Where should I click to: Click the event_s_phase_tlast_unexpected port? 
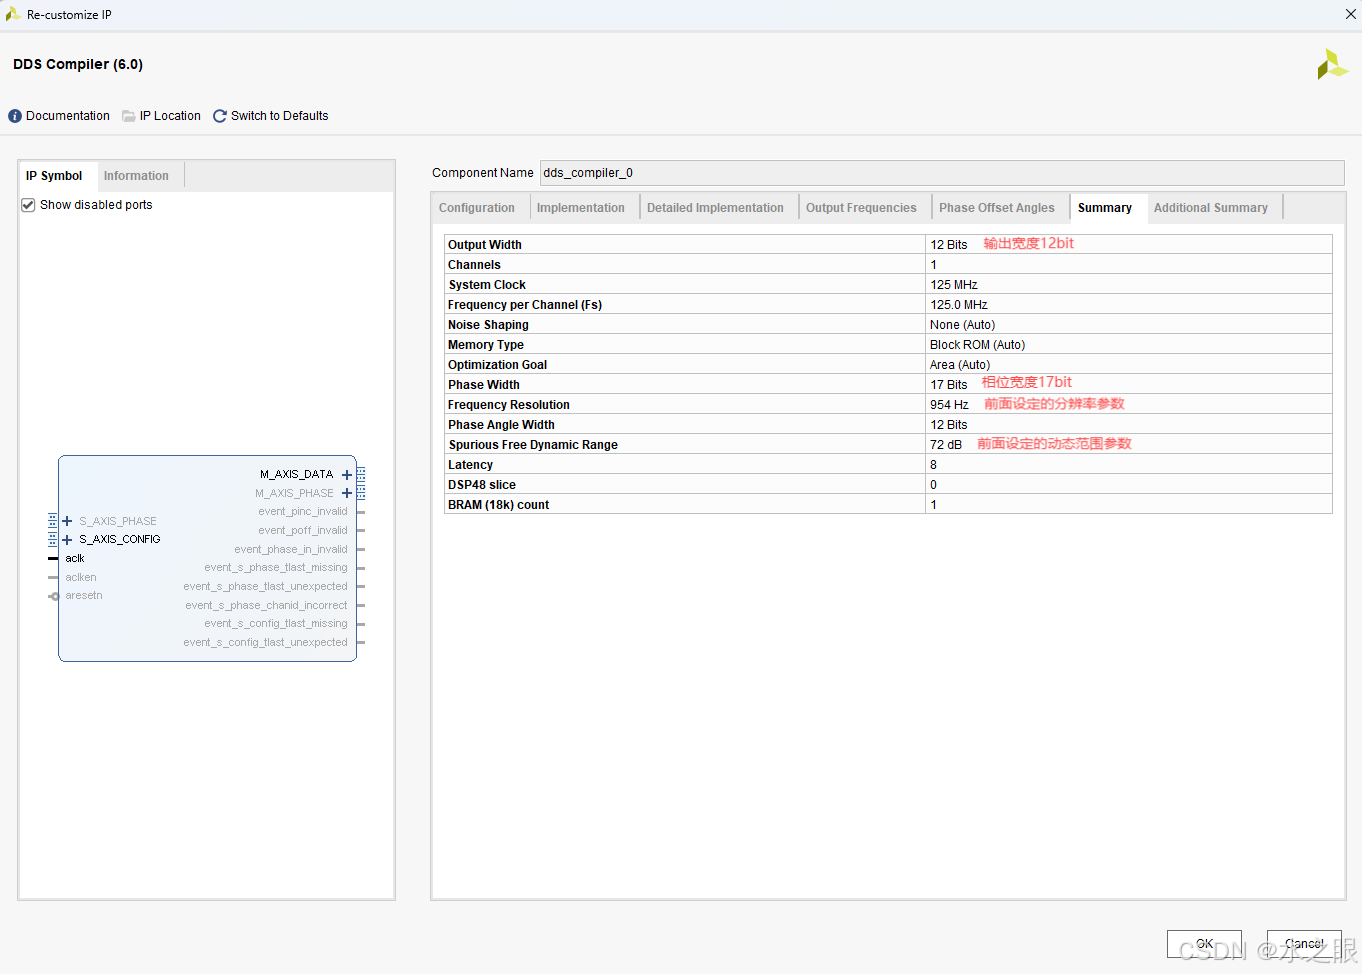[x=266, y=587]
